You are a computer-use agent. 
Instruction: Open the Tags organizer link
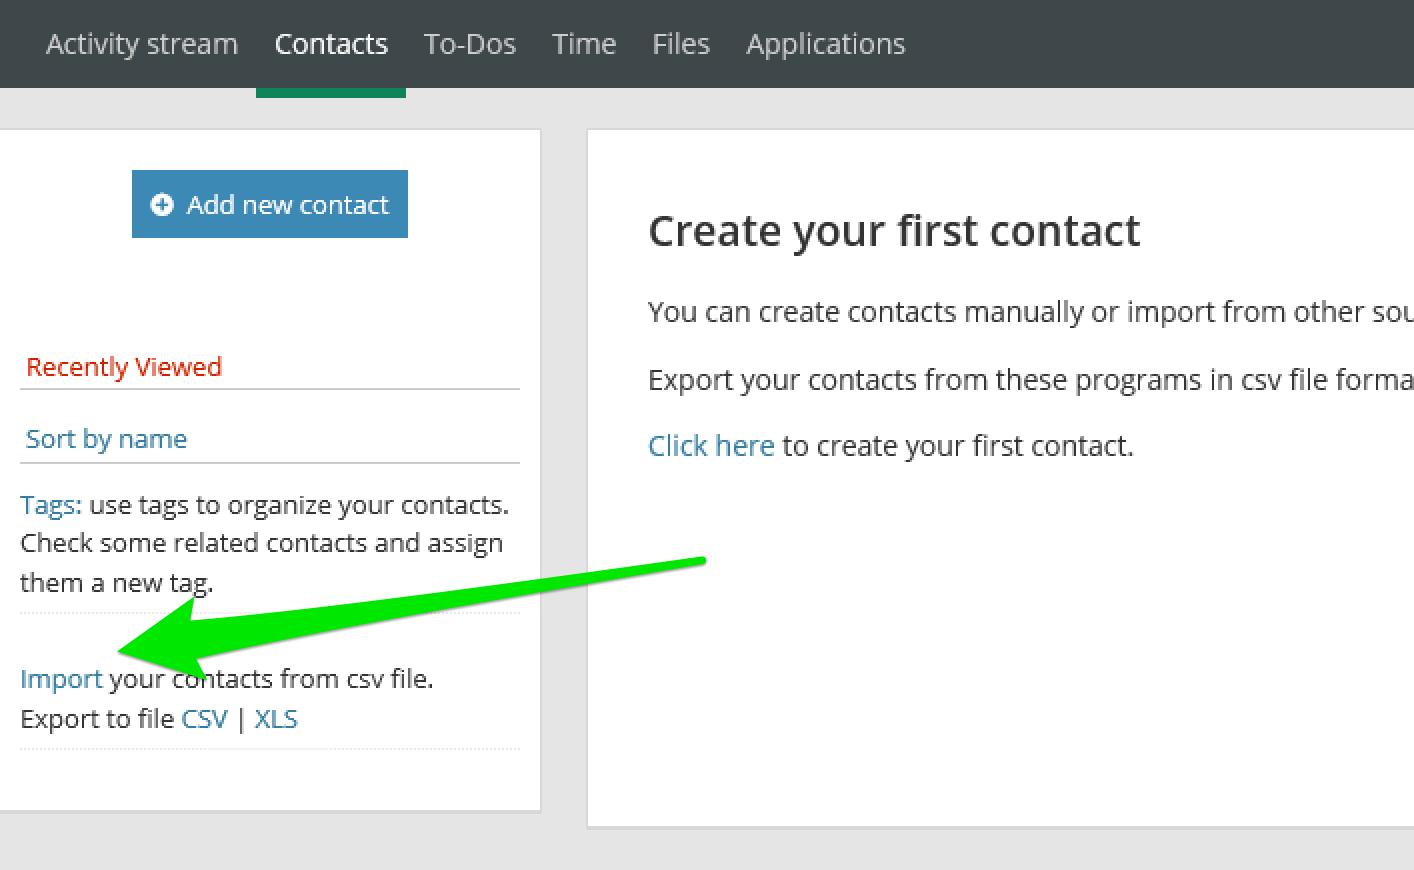tap(48, 504)
